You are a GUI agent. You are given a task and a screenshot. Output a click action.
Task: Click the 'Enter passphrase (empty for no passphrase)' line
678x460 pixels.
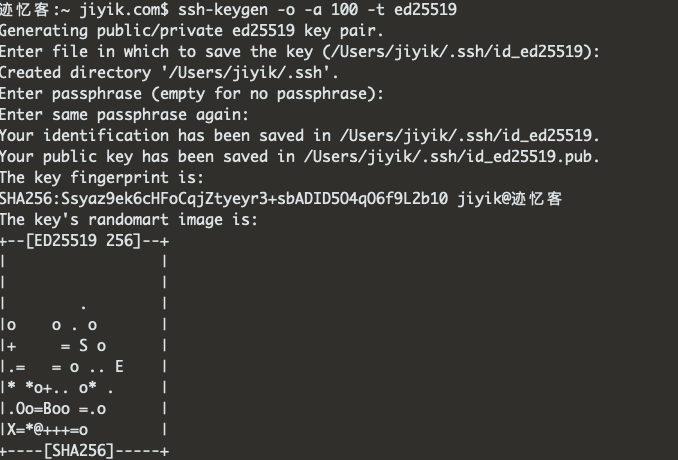(192, 94)
